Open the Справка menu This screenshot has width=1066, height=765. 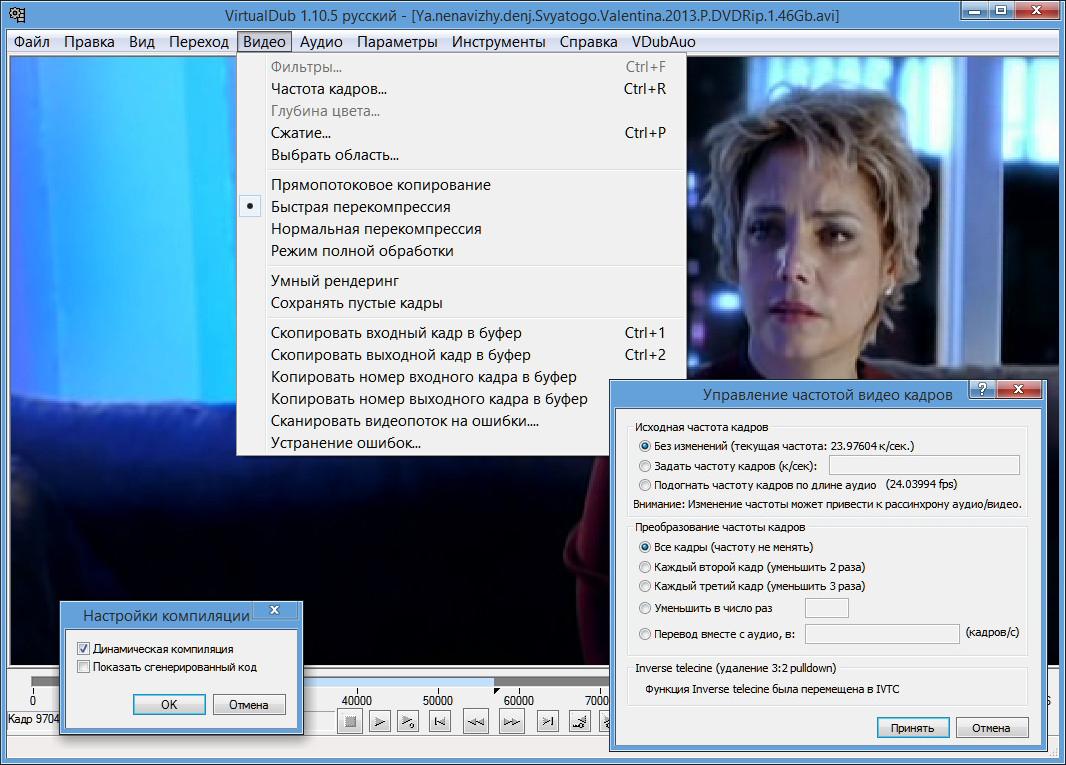pyautogui.click(x=589, y=41)
